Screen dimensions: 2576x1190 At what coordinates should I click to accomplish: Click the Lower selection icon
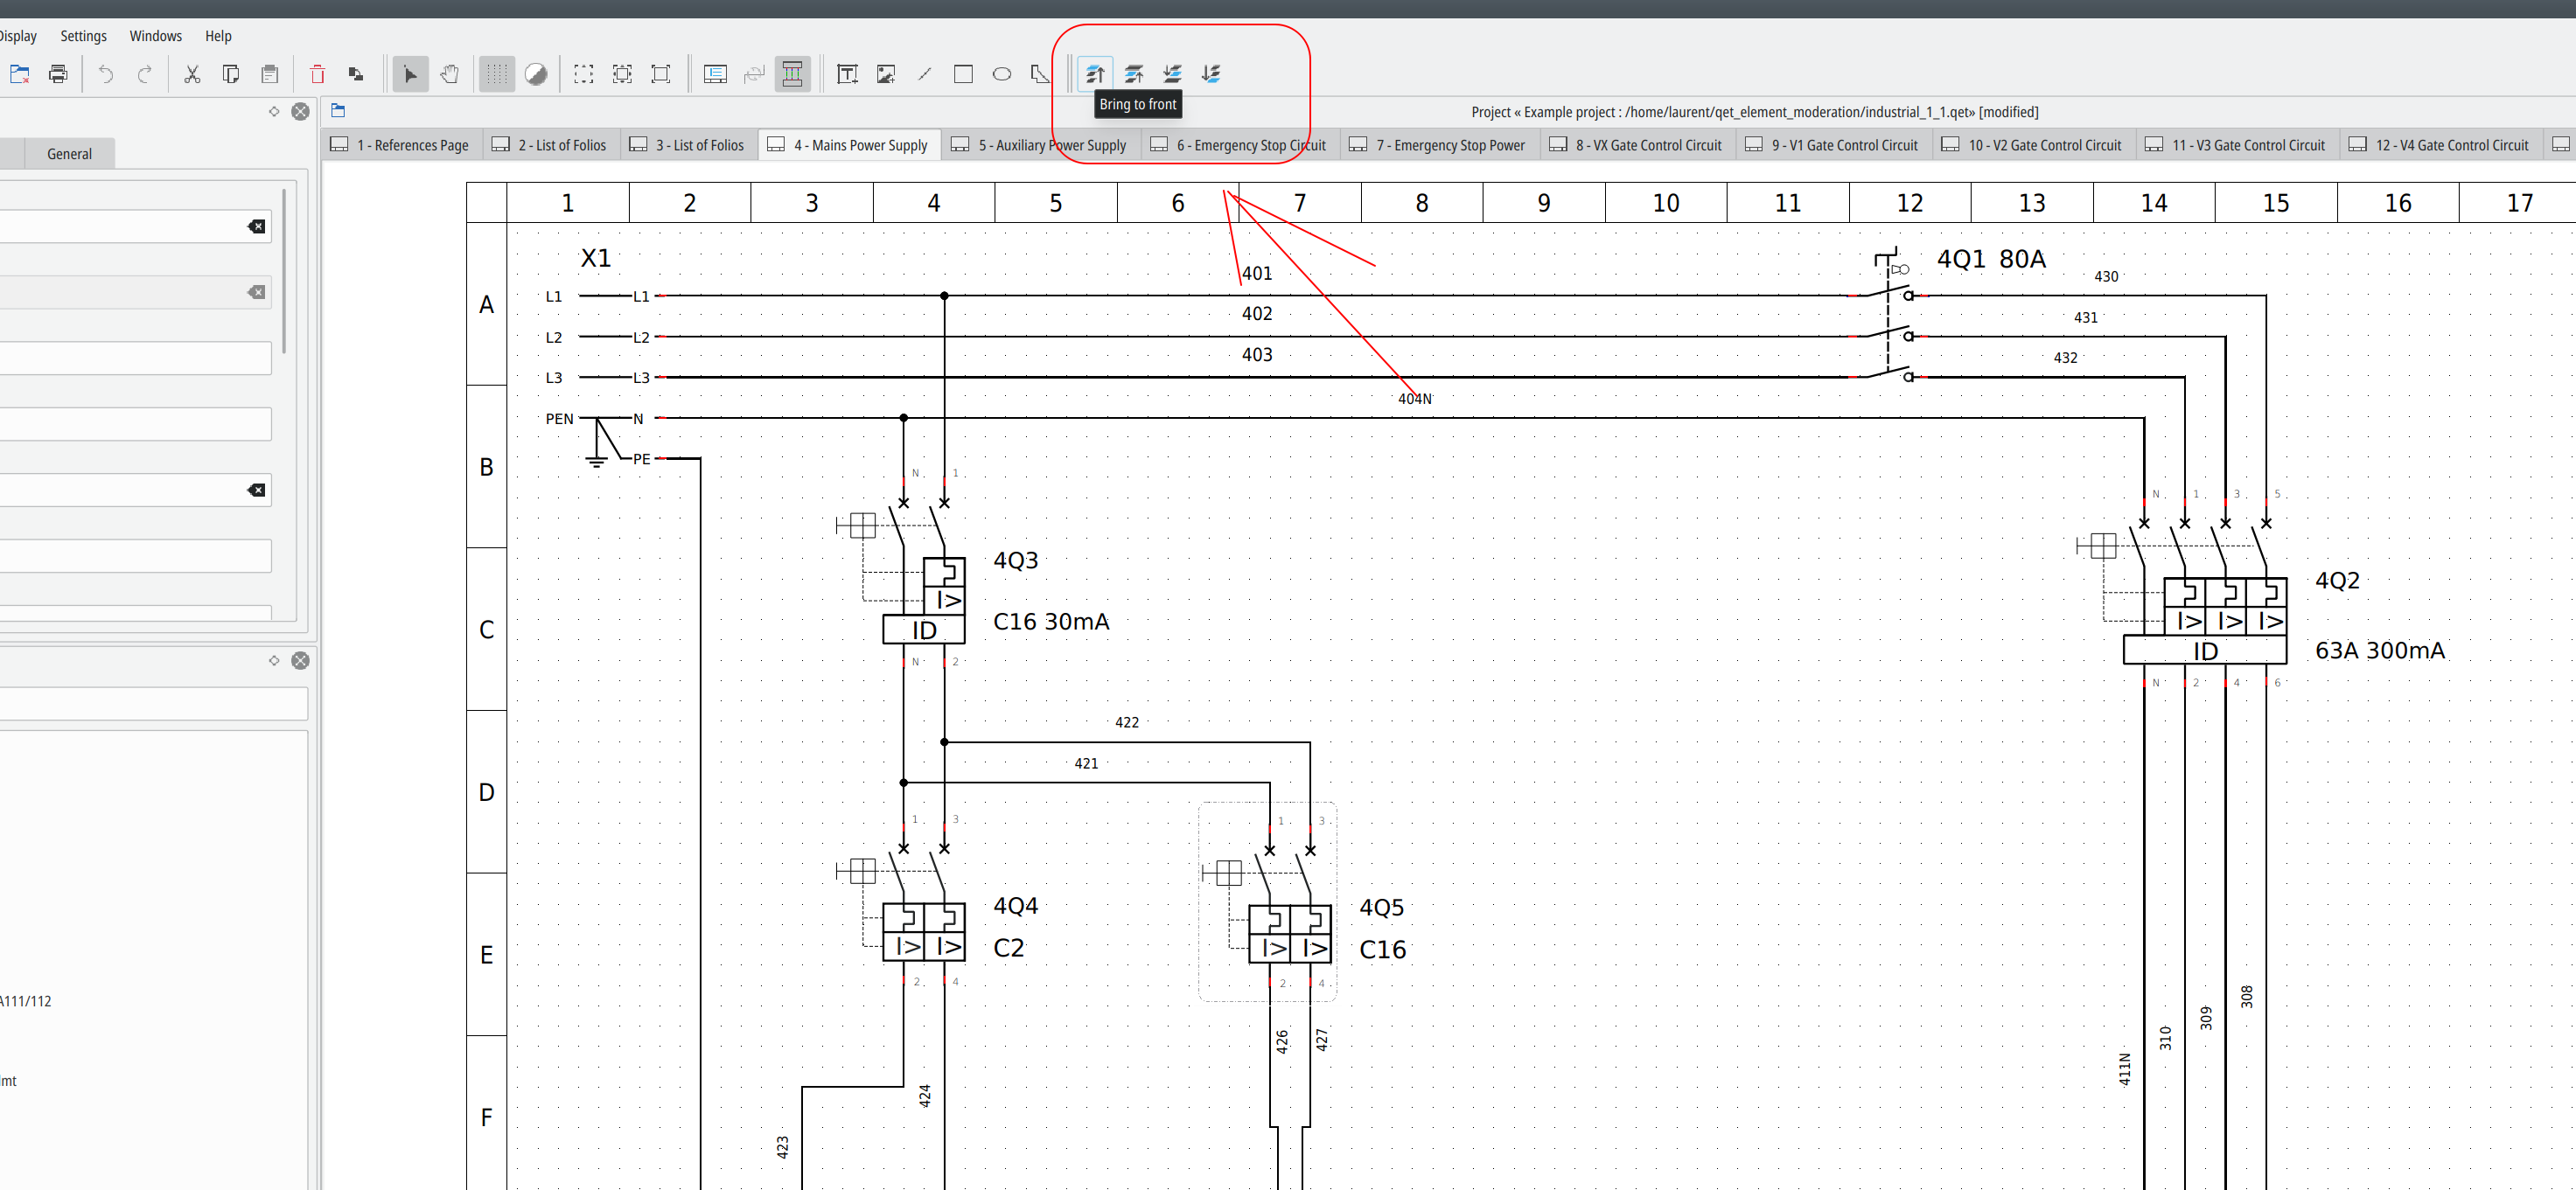coord(1172,74)
